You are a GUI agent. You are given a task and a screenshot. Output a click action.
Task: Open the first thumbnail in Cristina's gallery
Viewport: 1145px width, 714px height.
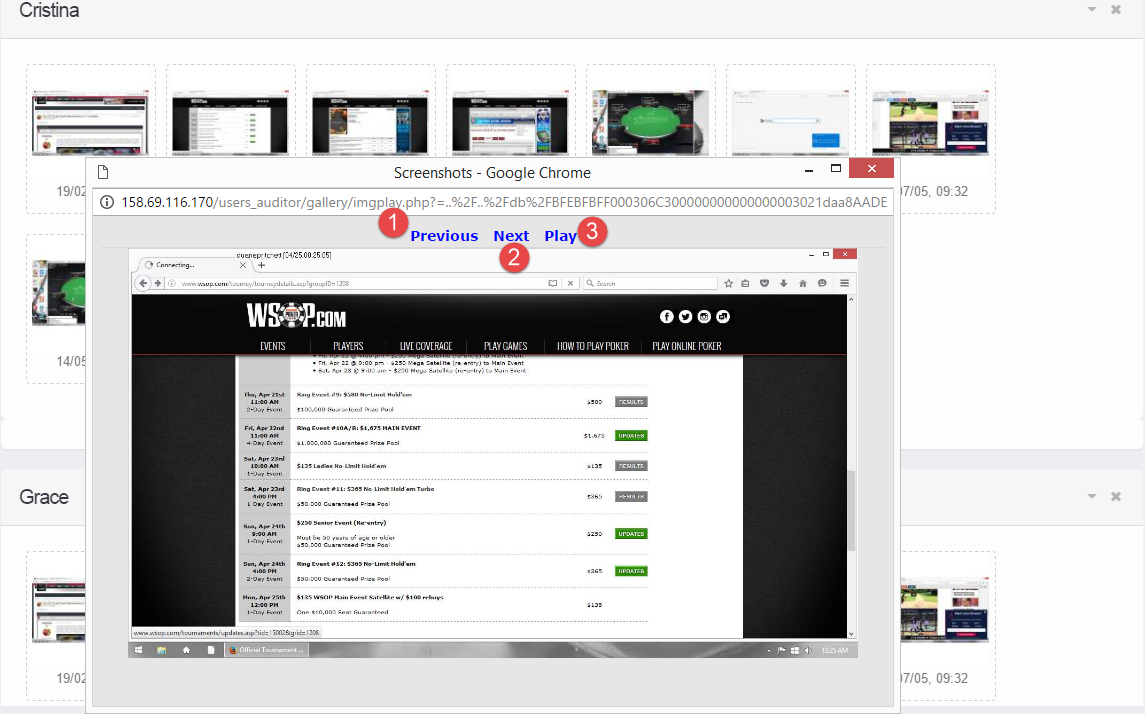[90, 123]
